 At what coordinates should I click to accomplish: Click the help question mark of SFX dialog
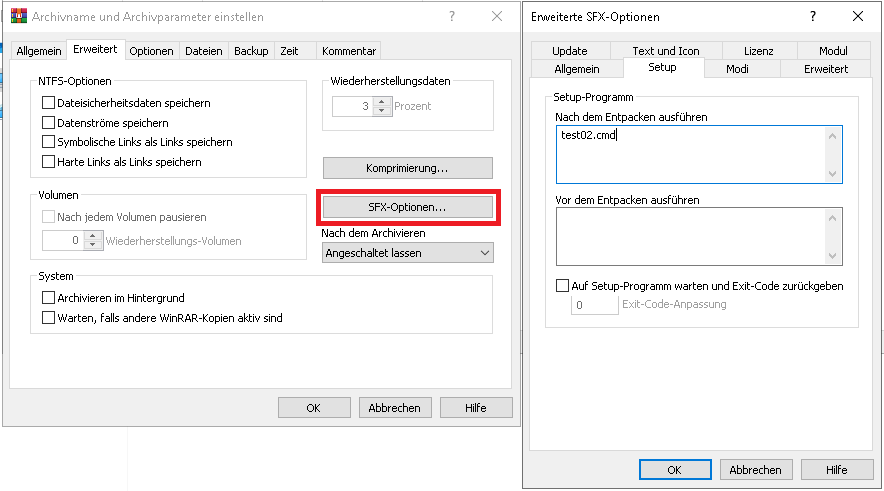tap(812, 17)
